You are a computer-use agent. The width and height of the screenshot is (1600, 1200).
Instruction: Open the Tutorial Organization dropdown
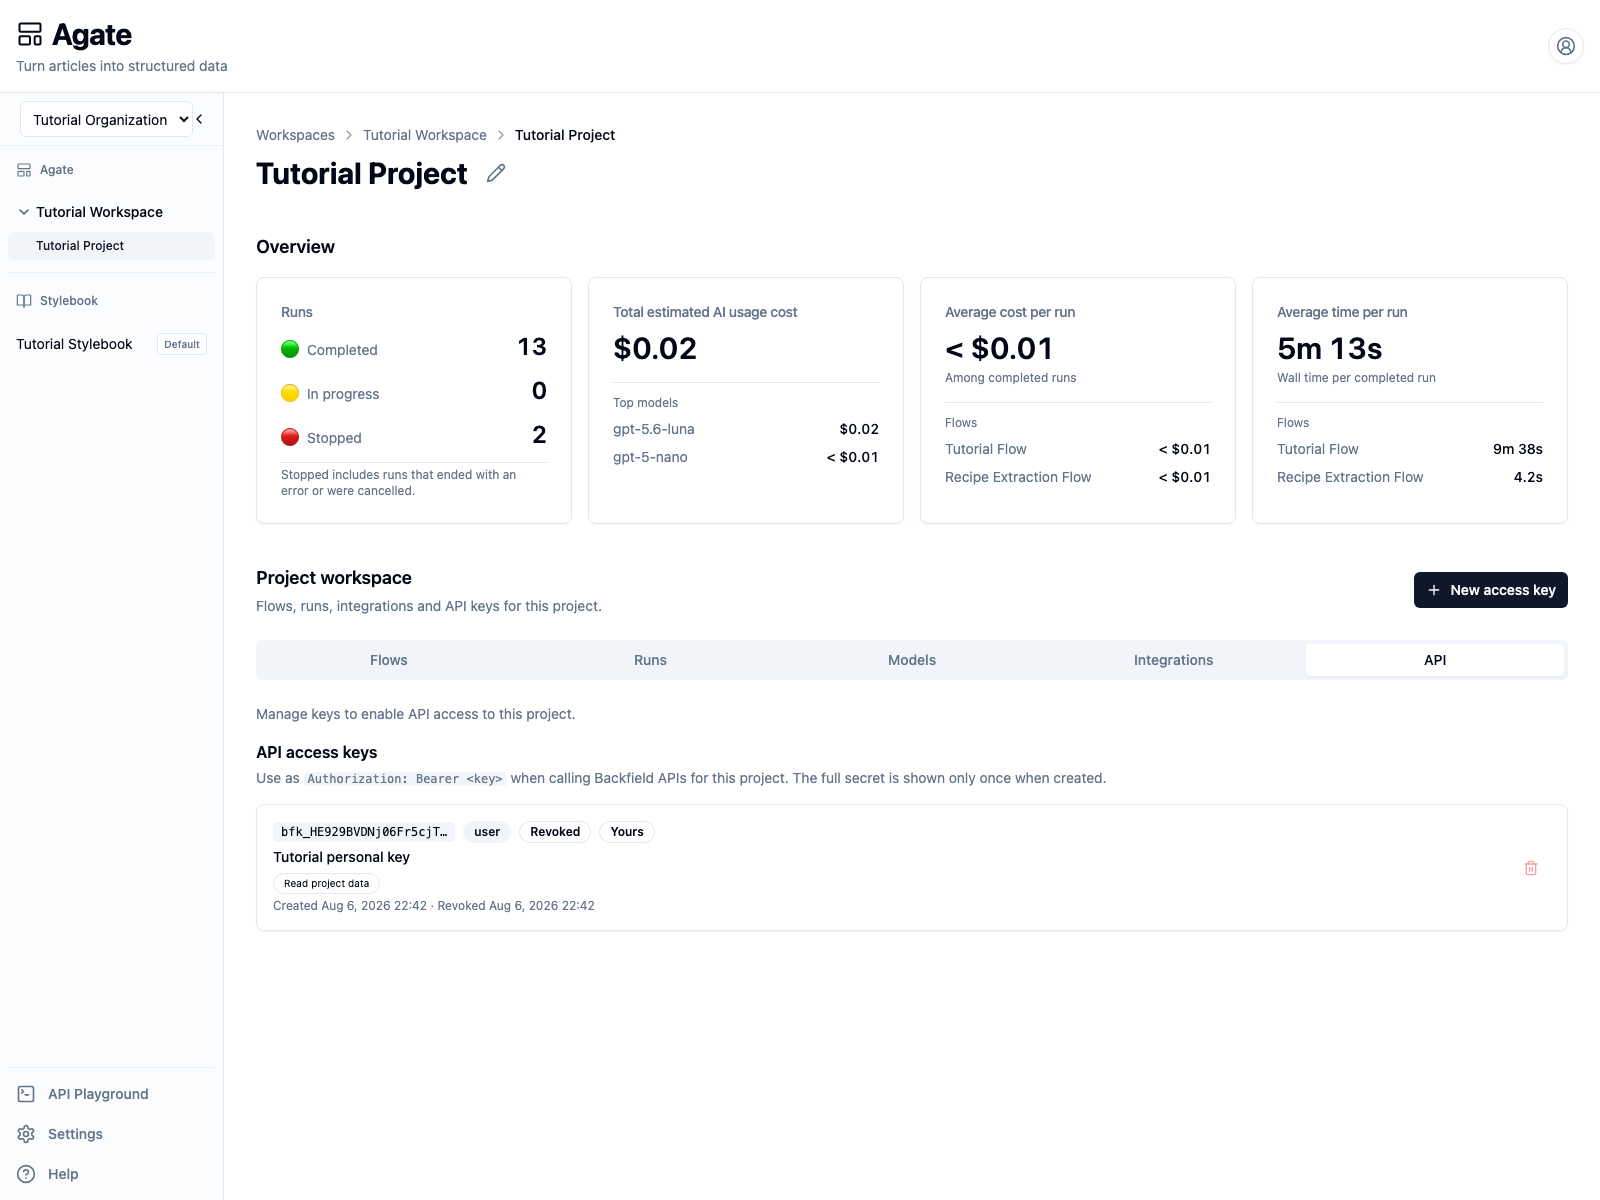(106, 119)
